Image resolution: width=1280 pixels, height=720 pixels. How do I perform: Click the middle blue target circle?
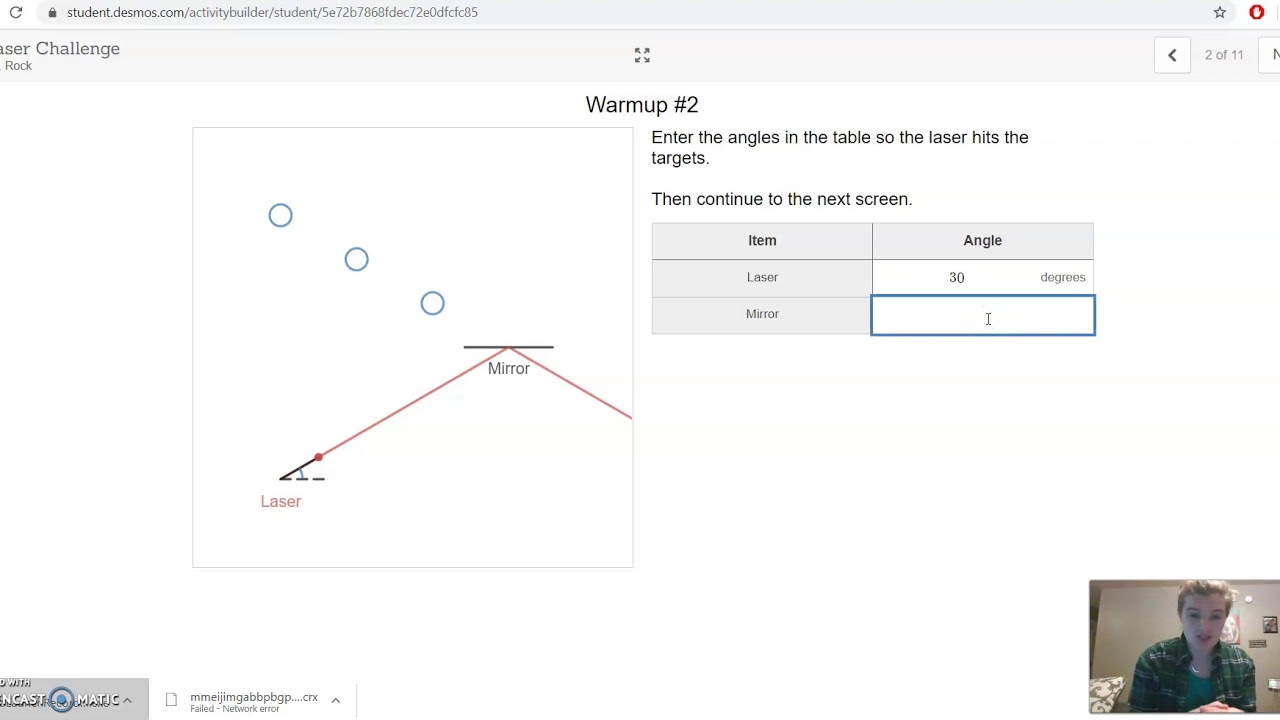coord(356,259)
